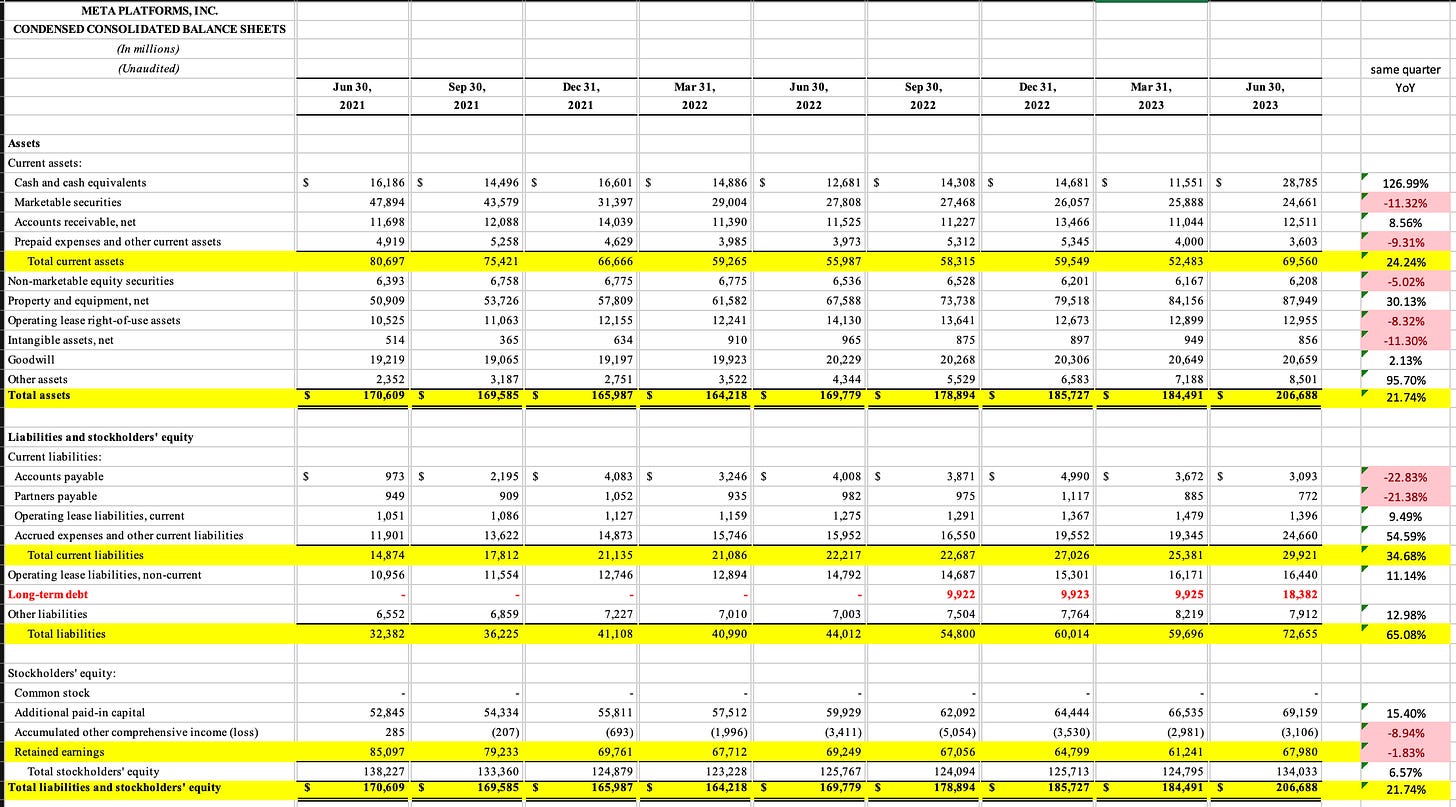This screenshot has height=807, width=1456.
Task: Select the (Unaudited) cell
Action: click(149, 68)
